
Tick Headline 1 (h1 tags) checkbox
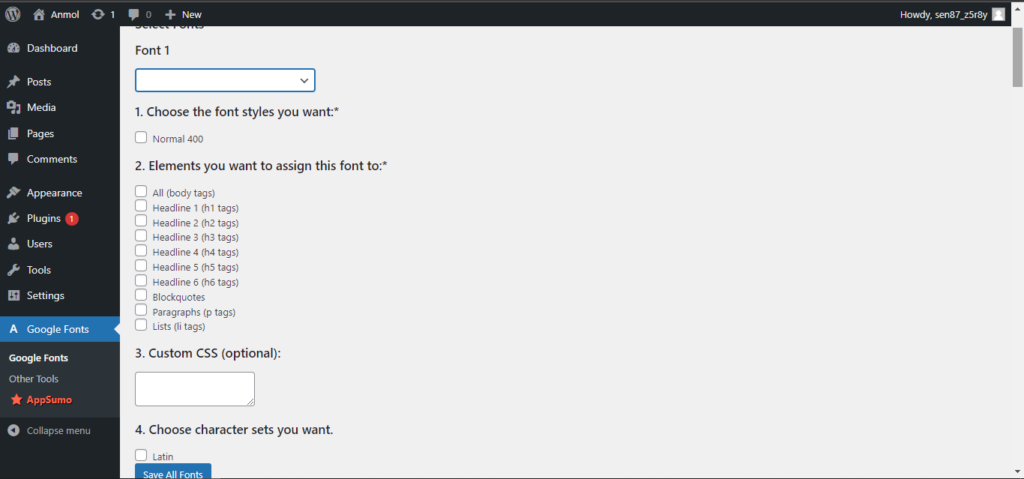tap(141, 206)
